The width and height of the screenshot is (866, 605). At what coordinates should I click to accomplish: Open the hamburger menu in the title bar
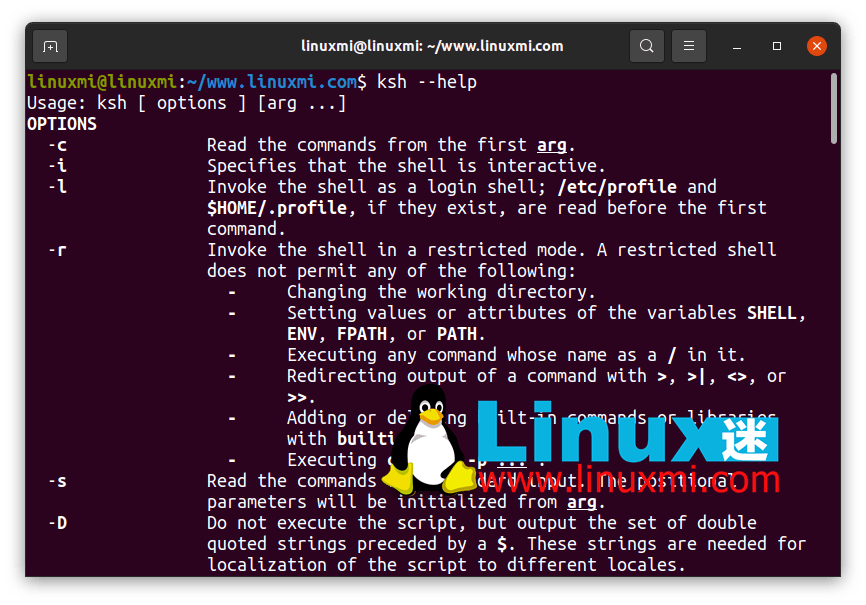(689, 46)
